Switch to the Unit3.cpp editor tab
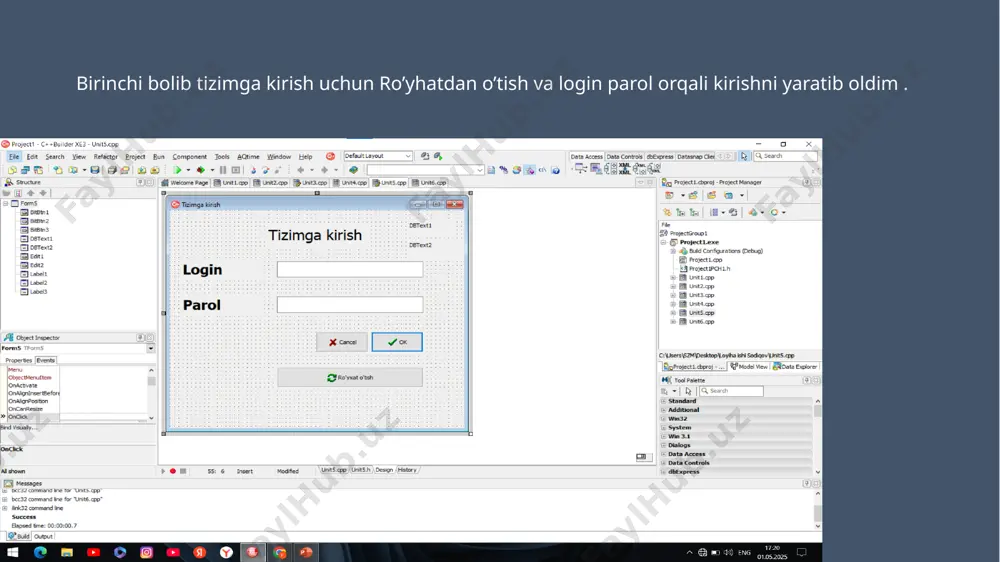The image size is (1000, 562). coord(311,182)
